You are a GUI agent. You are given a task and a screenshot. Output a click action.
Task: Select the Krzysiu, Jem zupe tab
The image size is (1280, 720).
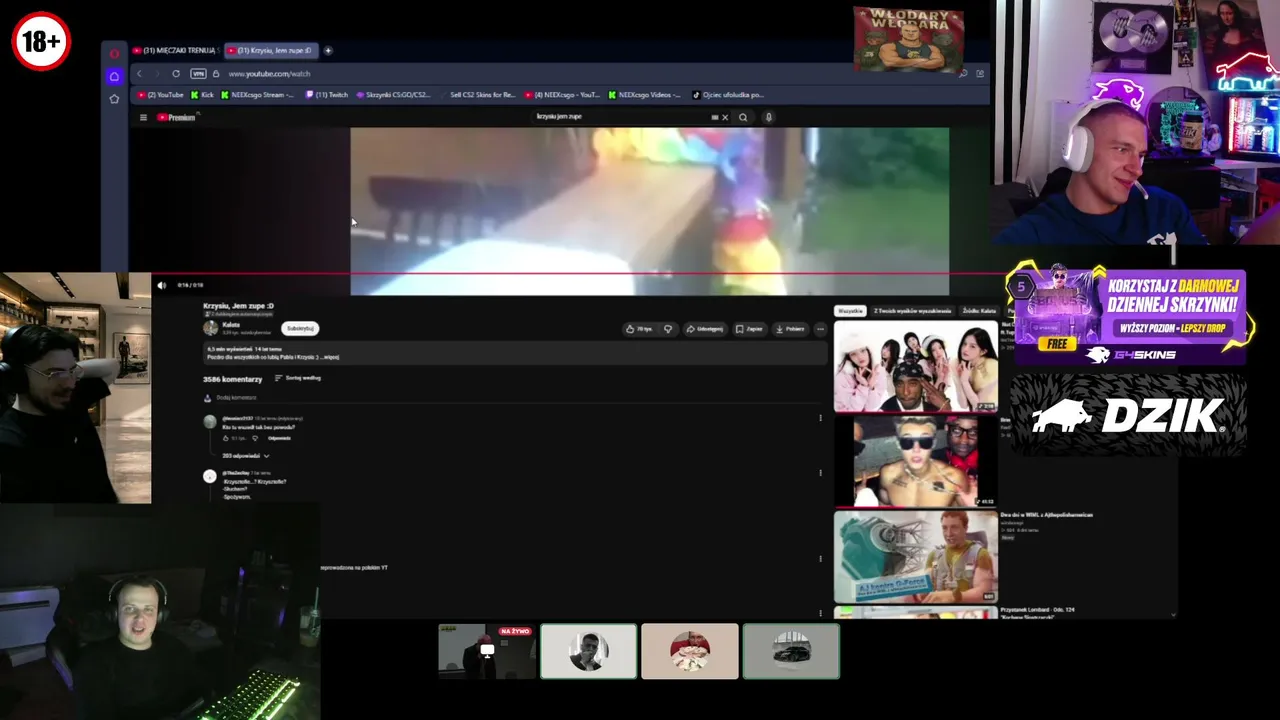270,50
